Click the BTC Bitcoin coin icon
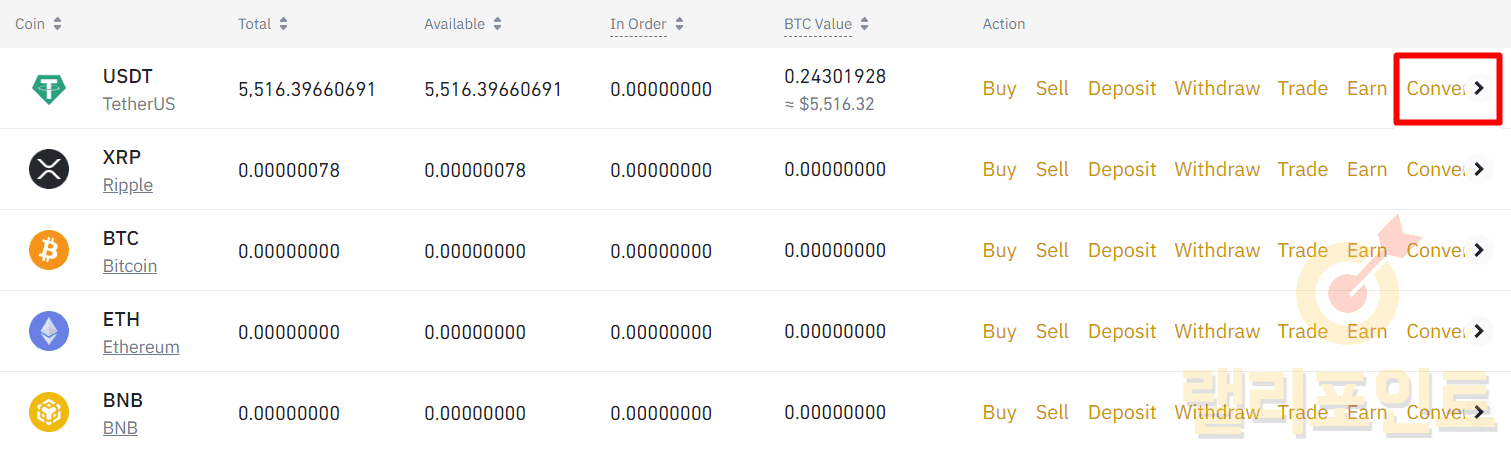The height and width of the screenshot is (451, 1511). click(x=49, y=251)
